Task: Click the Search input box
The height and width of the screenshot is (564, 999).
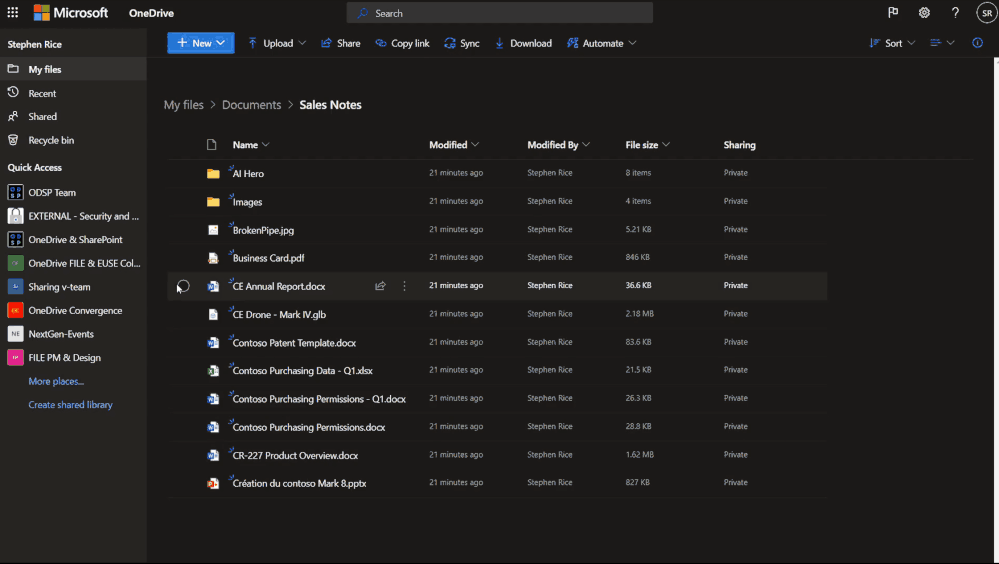Action: pyautogui.click(x=500, y=13)
